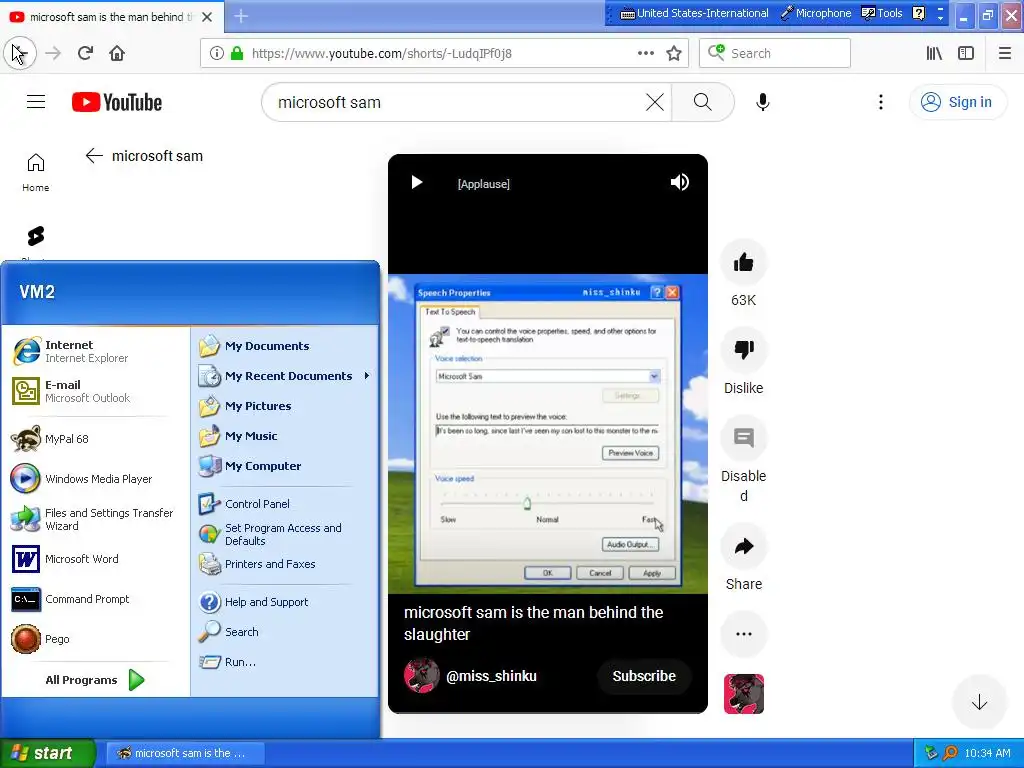Click the browser reload button
Viewport: 1024px width, 768px height.
(85, 53)
